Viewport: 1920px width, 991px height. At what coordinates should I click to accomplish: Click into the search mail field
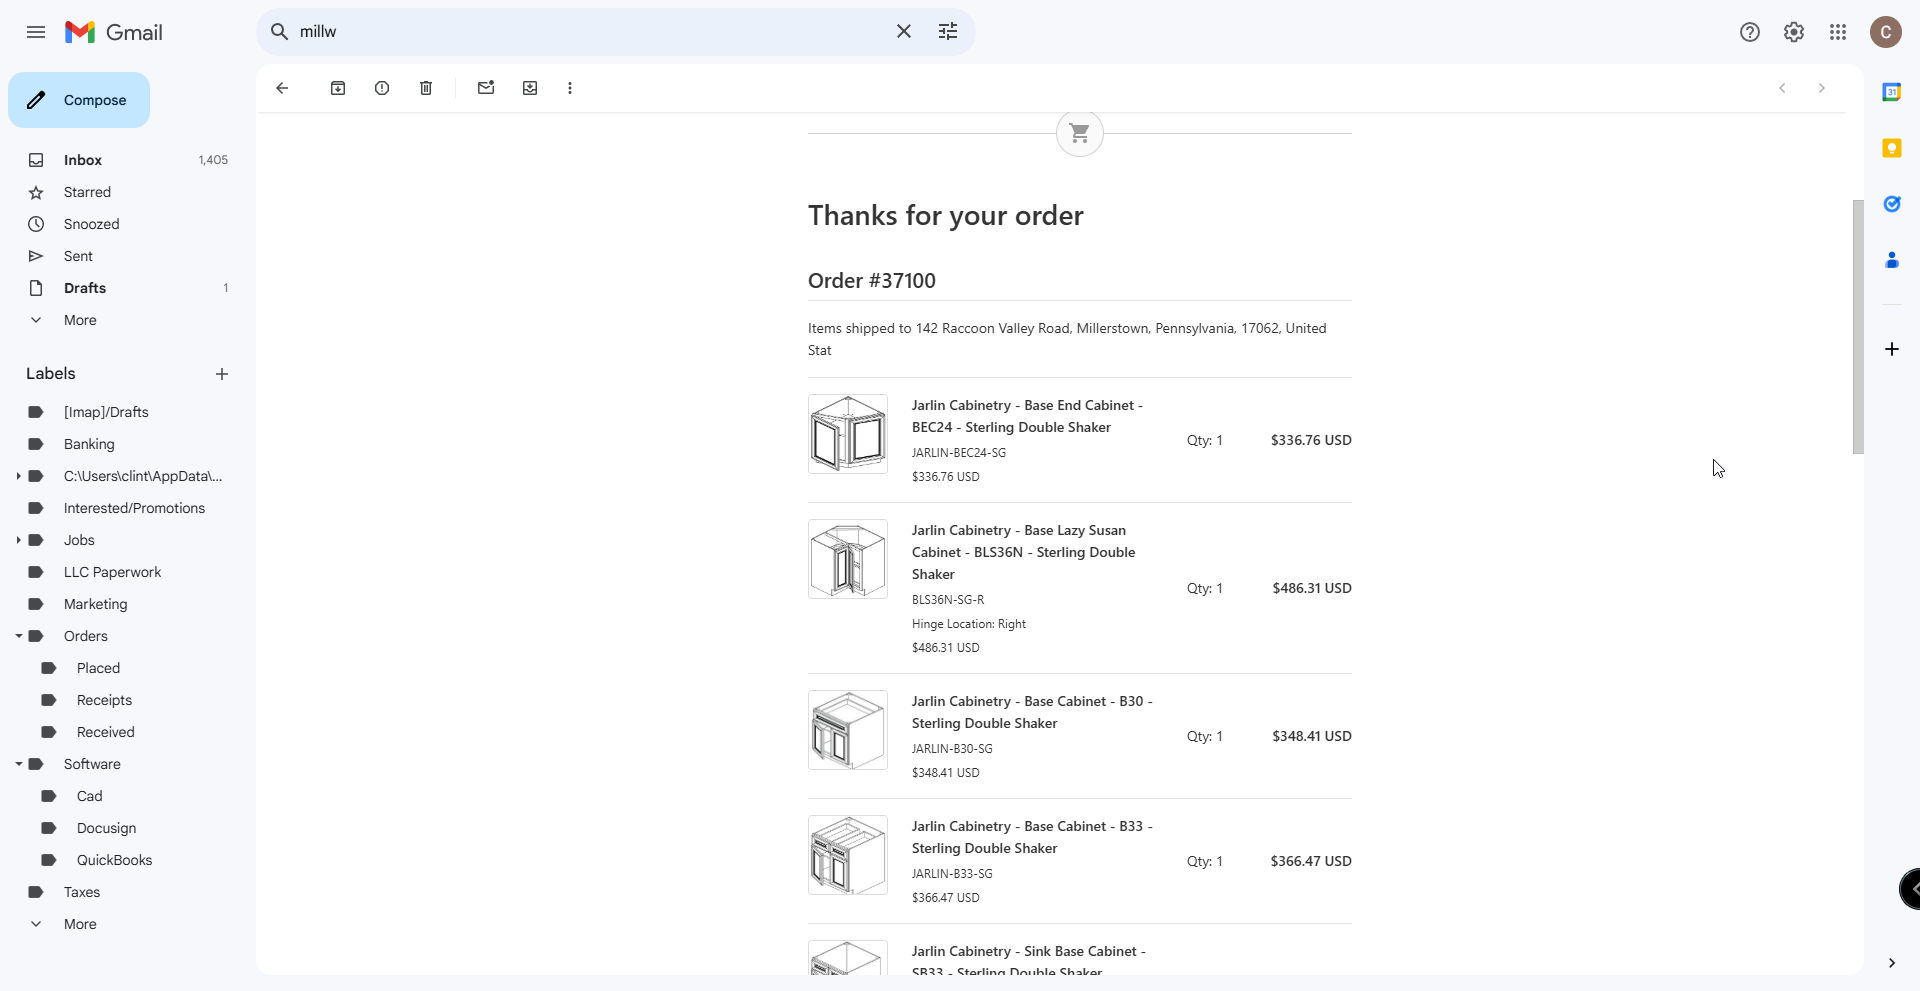(x=590, y=32)
